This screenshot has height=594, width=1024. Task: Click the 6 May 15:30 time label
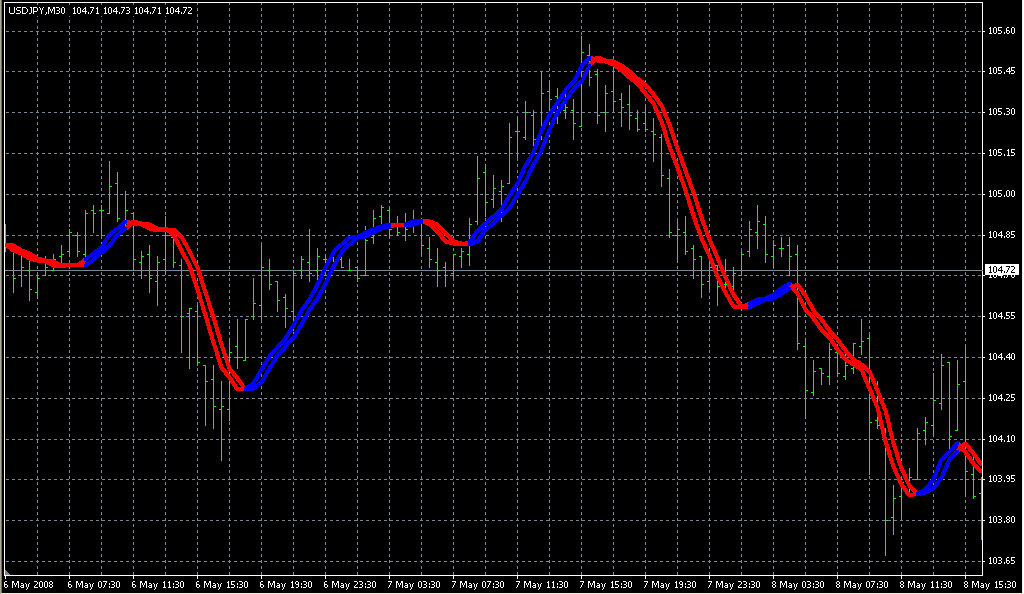coord(221,584)
